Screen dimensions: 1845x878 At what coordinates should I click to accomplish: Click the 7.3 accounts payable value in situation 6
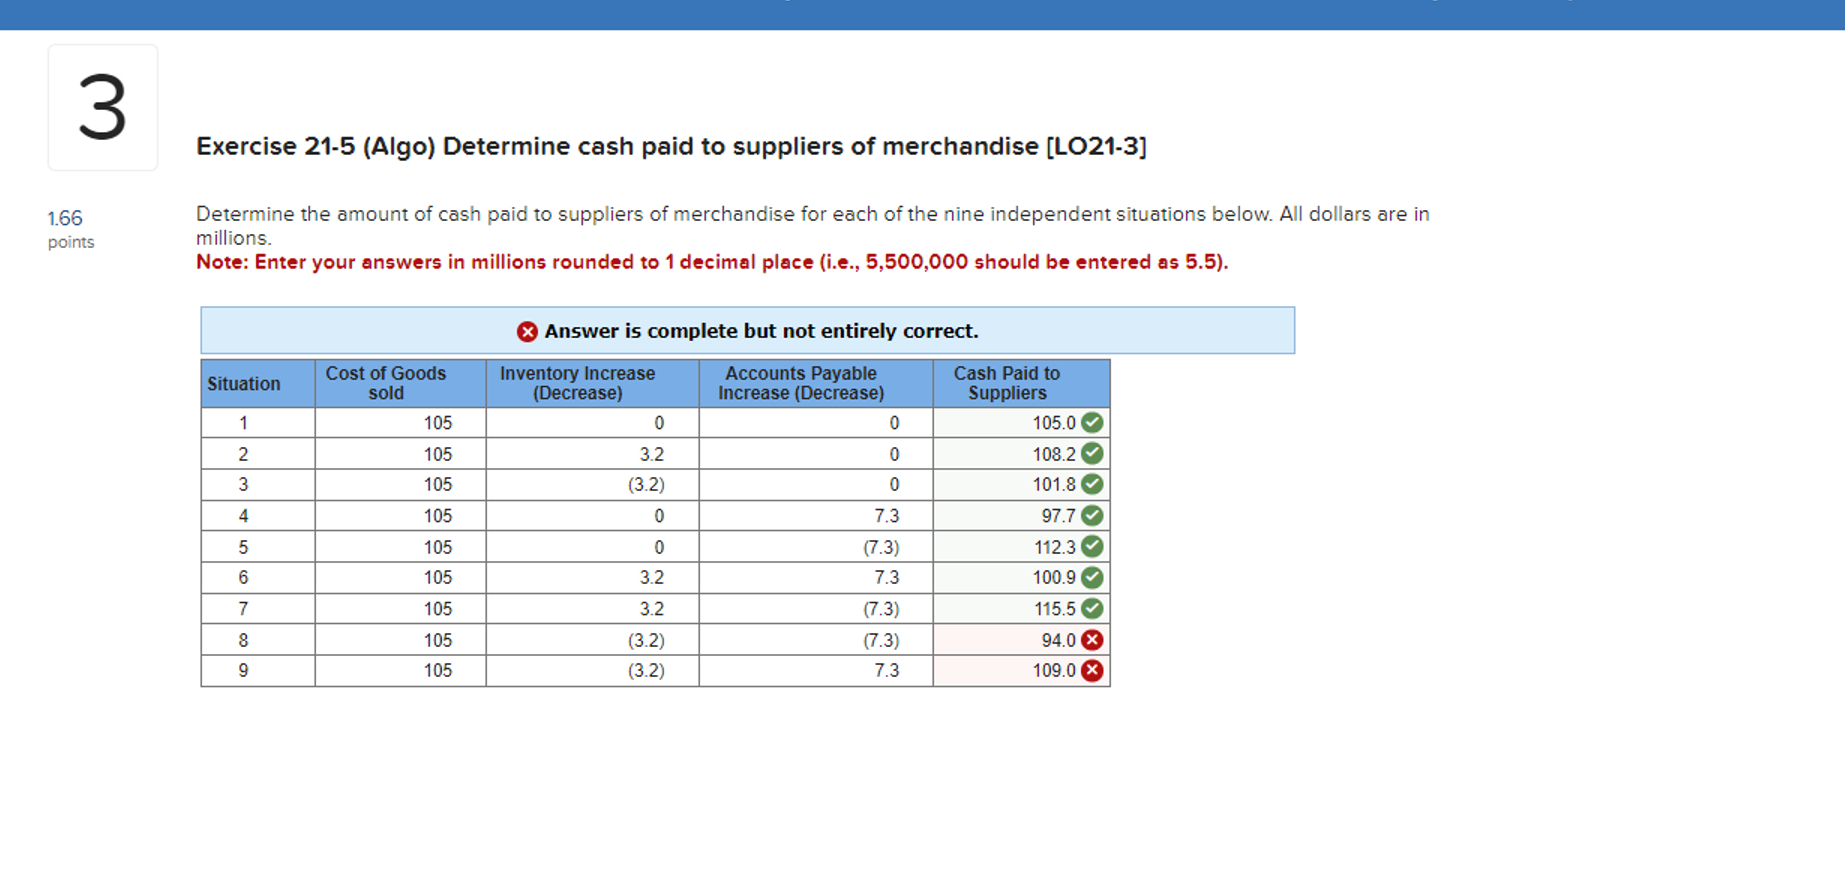[x=886, y=578]
